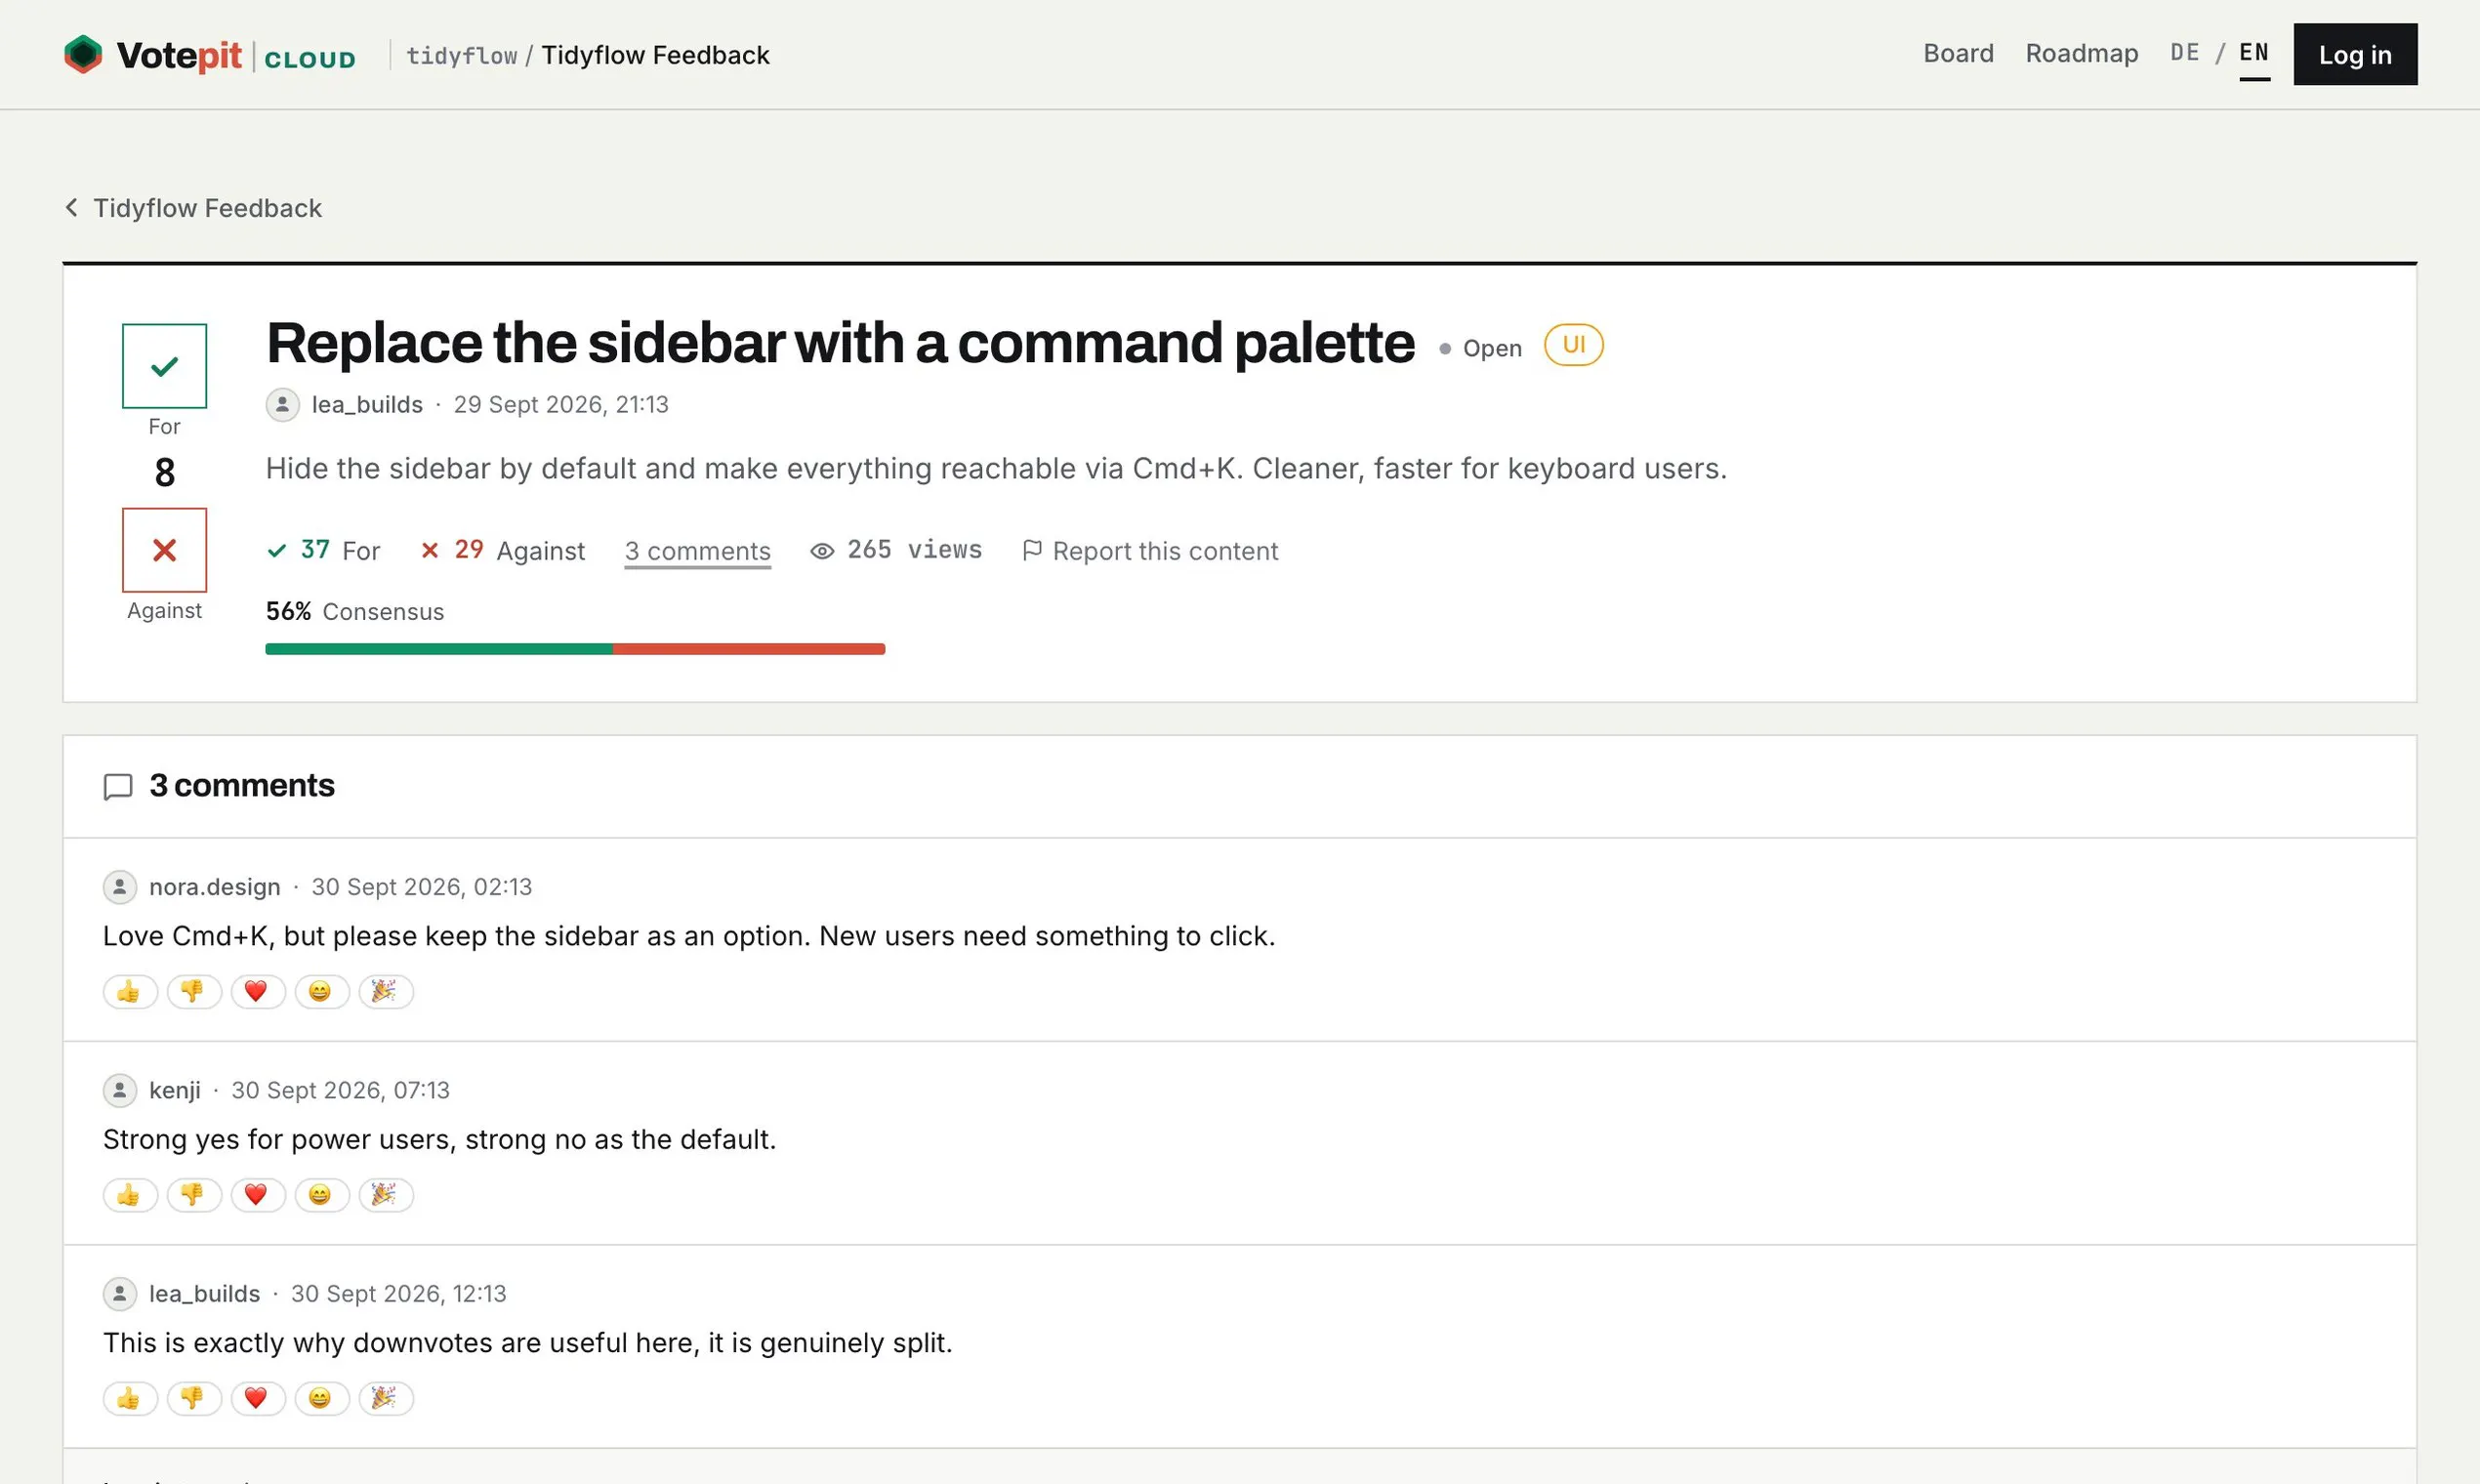Click the 56% consensus progress bar
Viewport: 2480px width, 1484px height.
click(575, 649)
